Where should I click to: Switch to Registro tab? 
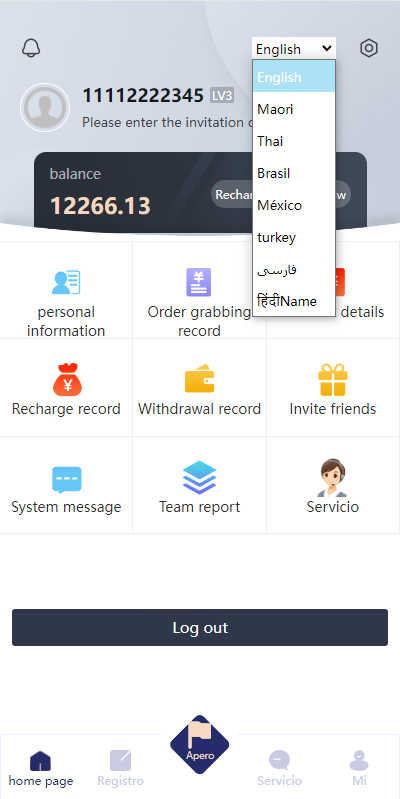coord(120,768)
